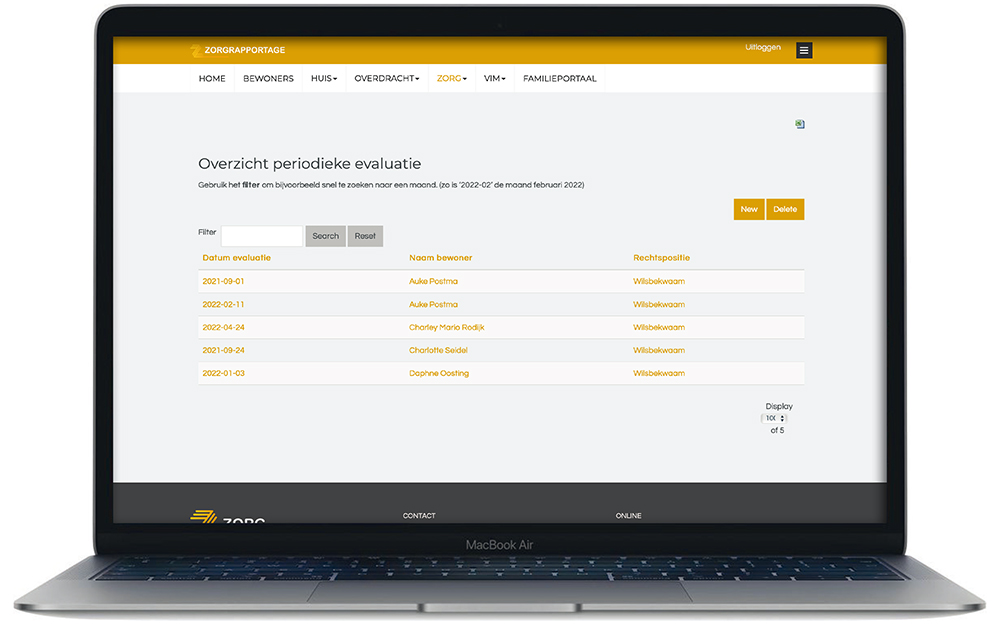
Task: Click the Excel export icon
Action: point(800,124)
